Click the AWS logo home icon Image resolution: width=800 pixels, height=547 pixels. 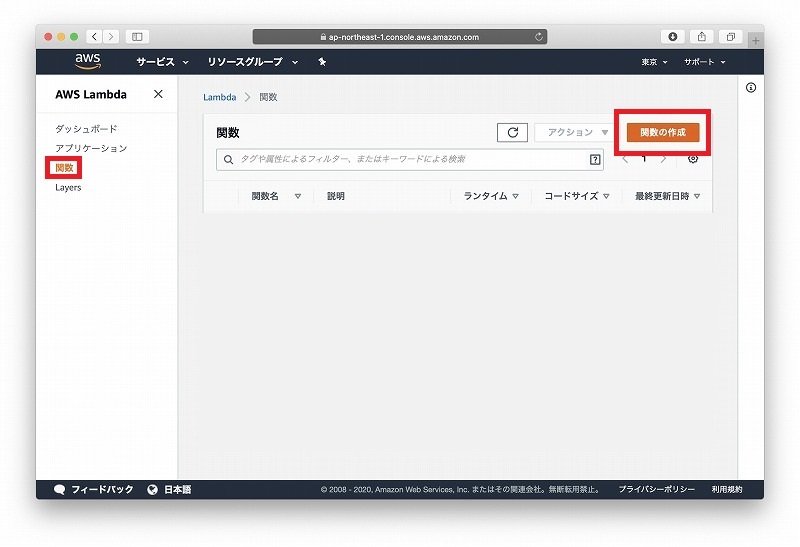88,61
